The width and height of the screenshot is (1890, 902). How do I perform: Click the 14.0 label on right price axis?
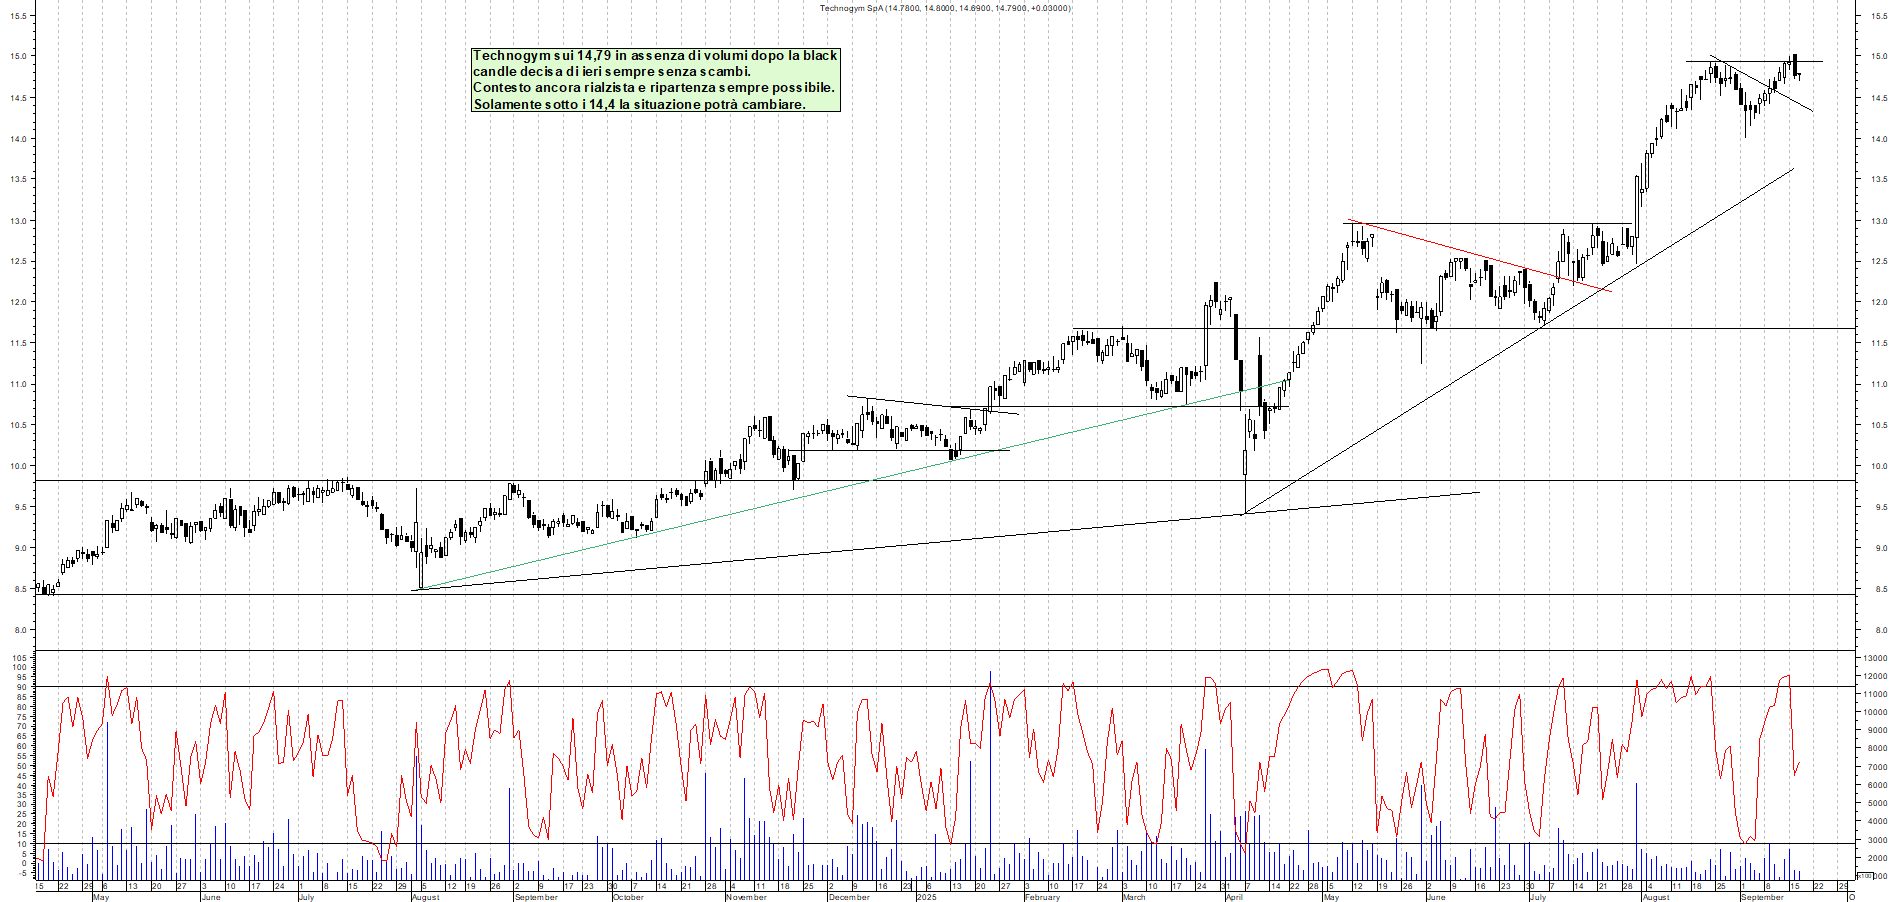1879,139
